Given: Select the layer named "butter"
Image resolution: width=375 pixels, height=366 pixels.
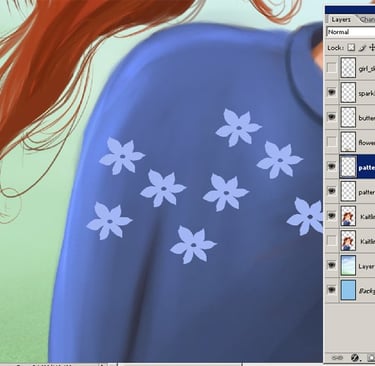Looking at the screenshot, I should click(367, 118).
